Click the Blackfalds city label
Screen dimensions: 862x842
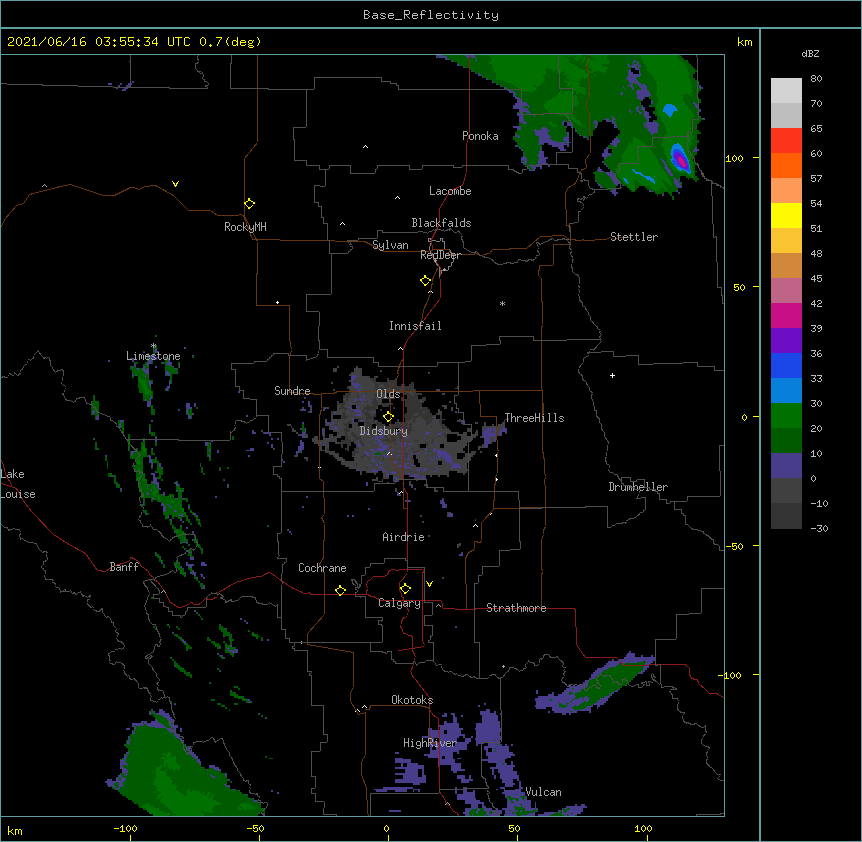point(441,223)
